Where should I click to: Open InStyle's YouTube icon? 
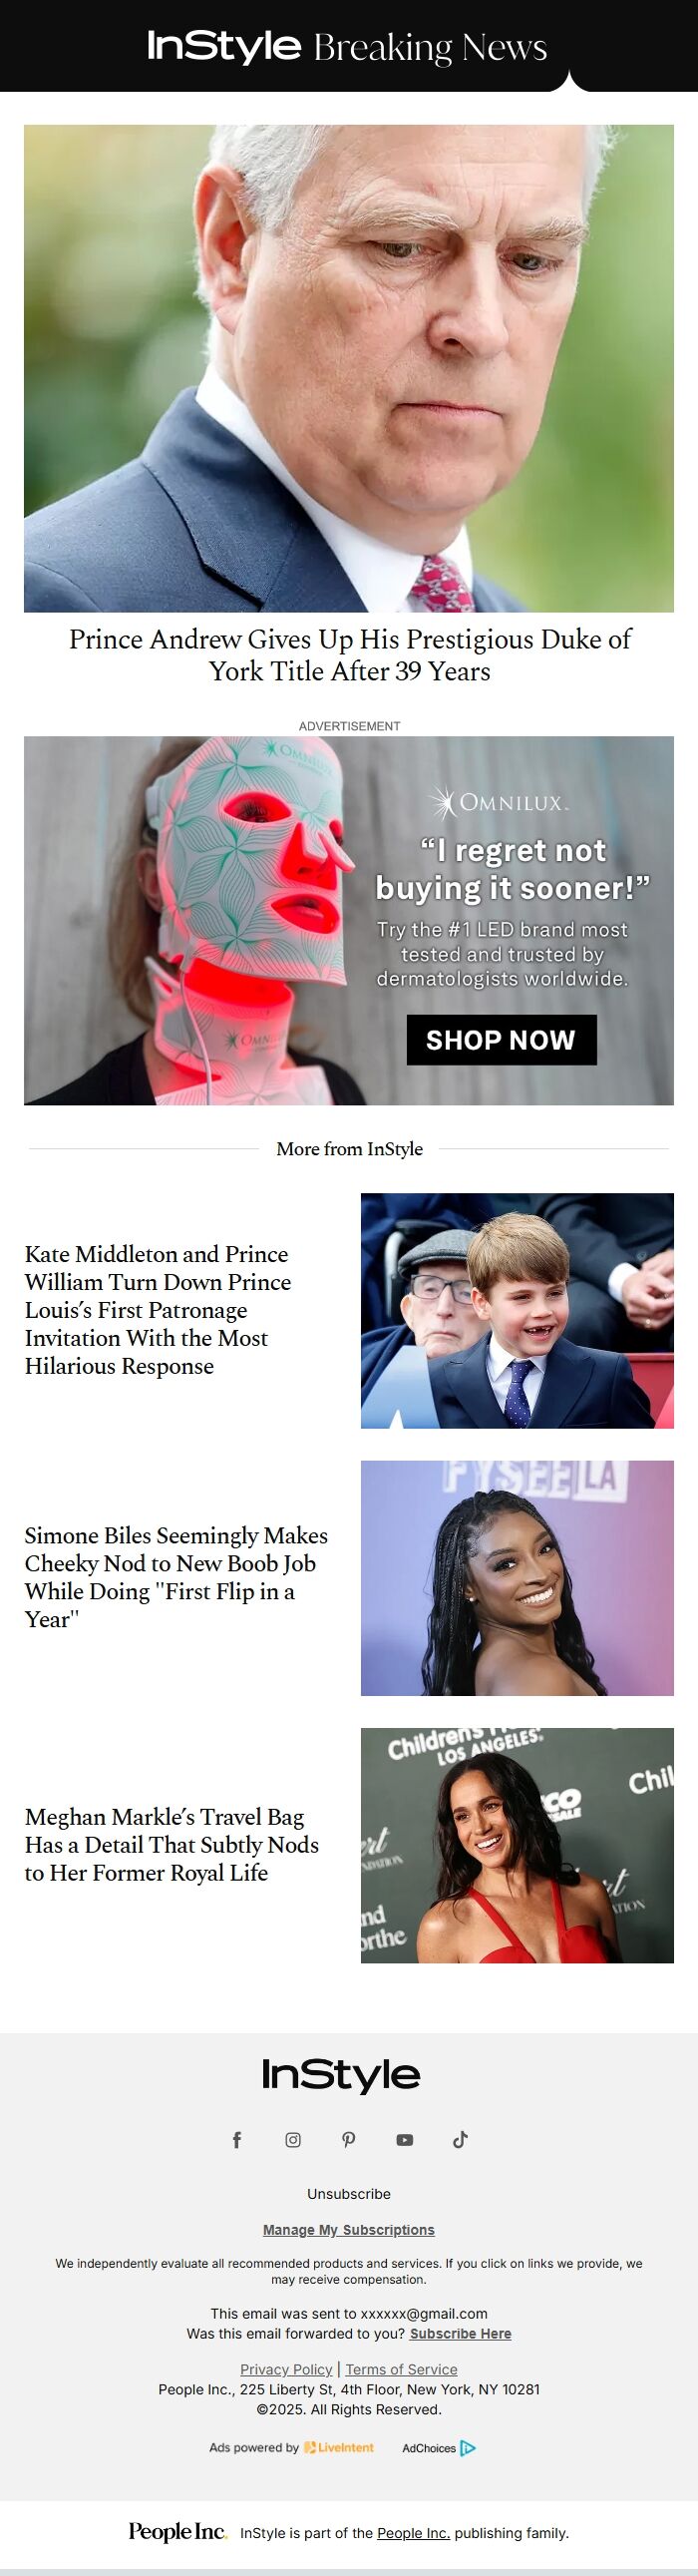tap(405, 2140)
